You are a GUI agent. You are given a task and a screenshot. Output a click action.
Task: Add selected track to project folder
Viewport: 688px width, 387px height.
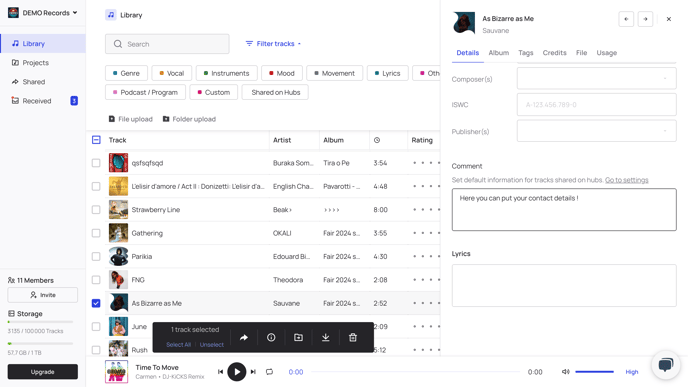coord(298,337)
